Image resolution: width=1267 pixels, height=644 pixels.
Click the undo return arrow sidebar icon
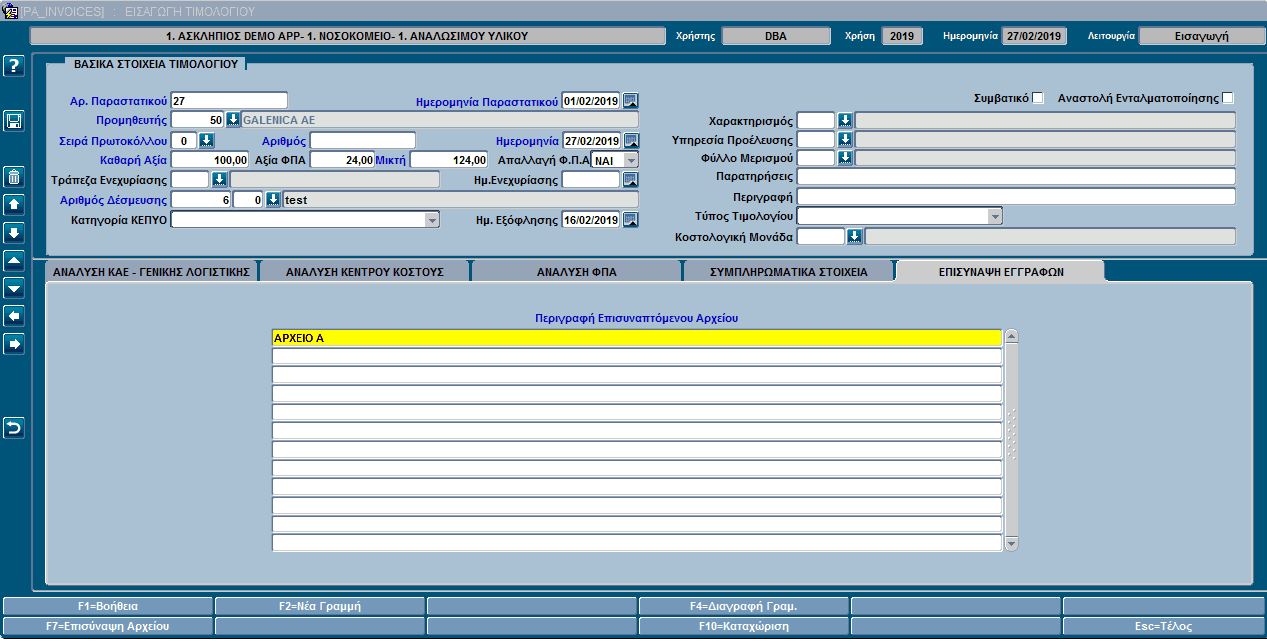pos(14,428)
